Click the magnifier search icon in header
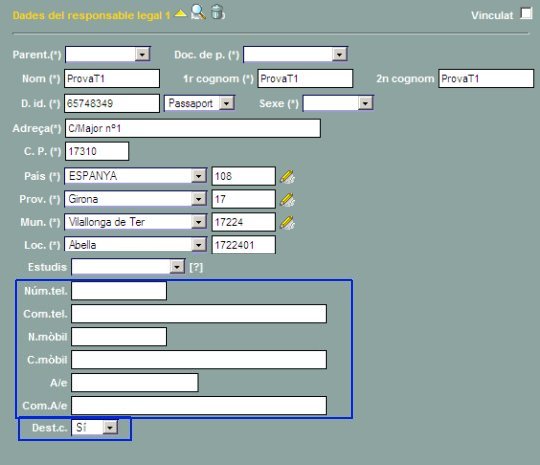The width and height of the screenshot is (540, 465). point(198,12)
